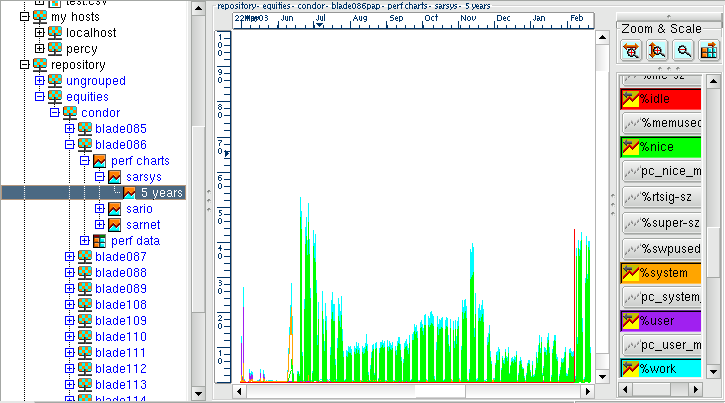The height and width of the screenshot is (403, 725).
Task: Click the chart horizontal scroll left arrow
Action: pyautogui.click(x=240, y=391)
